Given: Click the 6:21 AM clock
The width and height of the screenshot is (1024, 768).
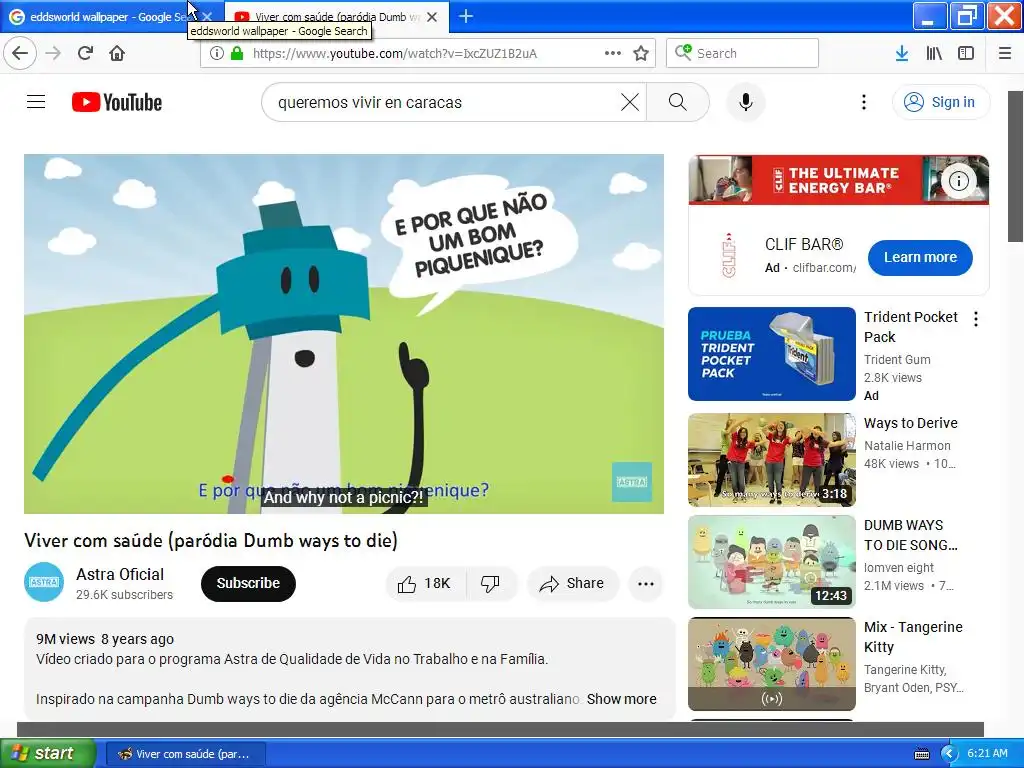Looking at the screenshot, I should pyautogui.click(x=987, y=754).
